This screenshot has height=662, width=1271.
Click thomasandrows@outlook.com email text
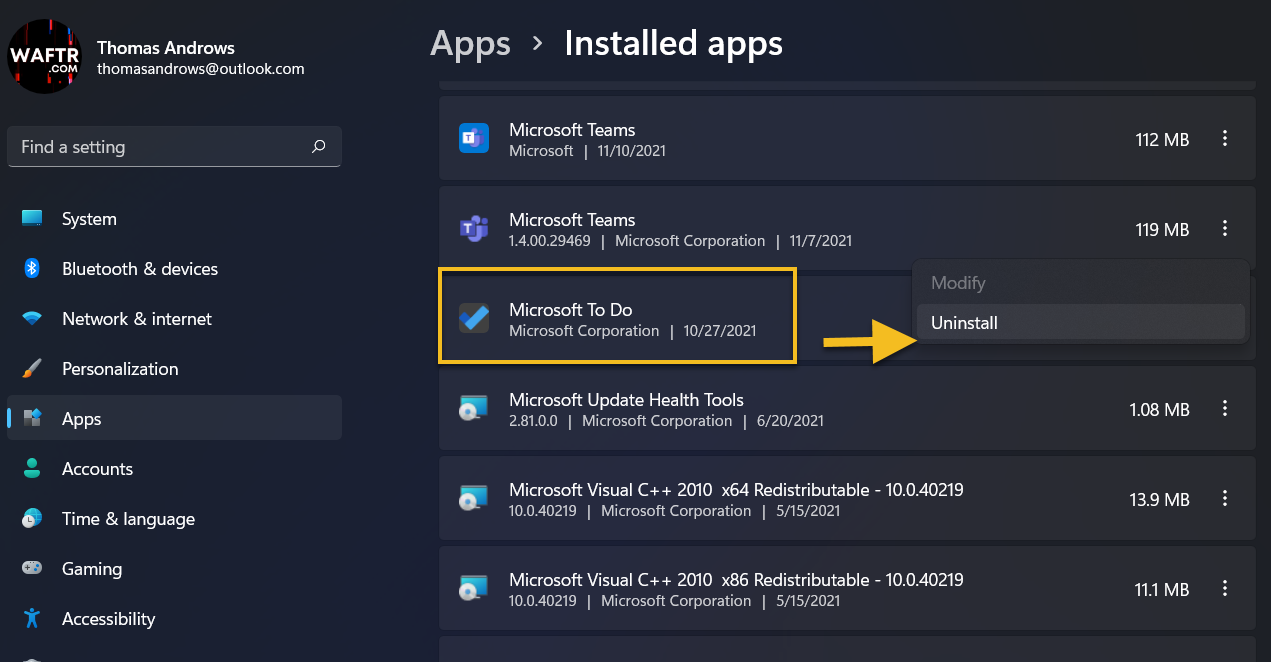point(200,69)
